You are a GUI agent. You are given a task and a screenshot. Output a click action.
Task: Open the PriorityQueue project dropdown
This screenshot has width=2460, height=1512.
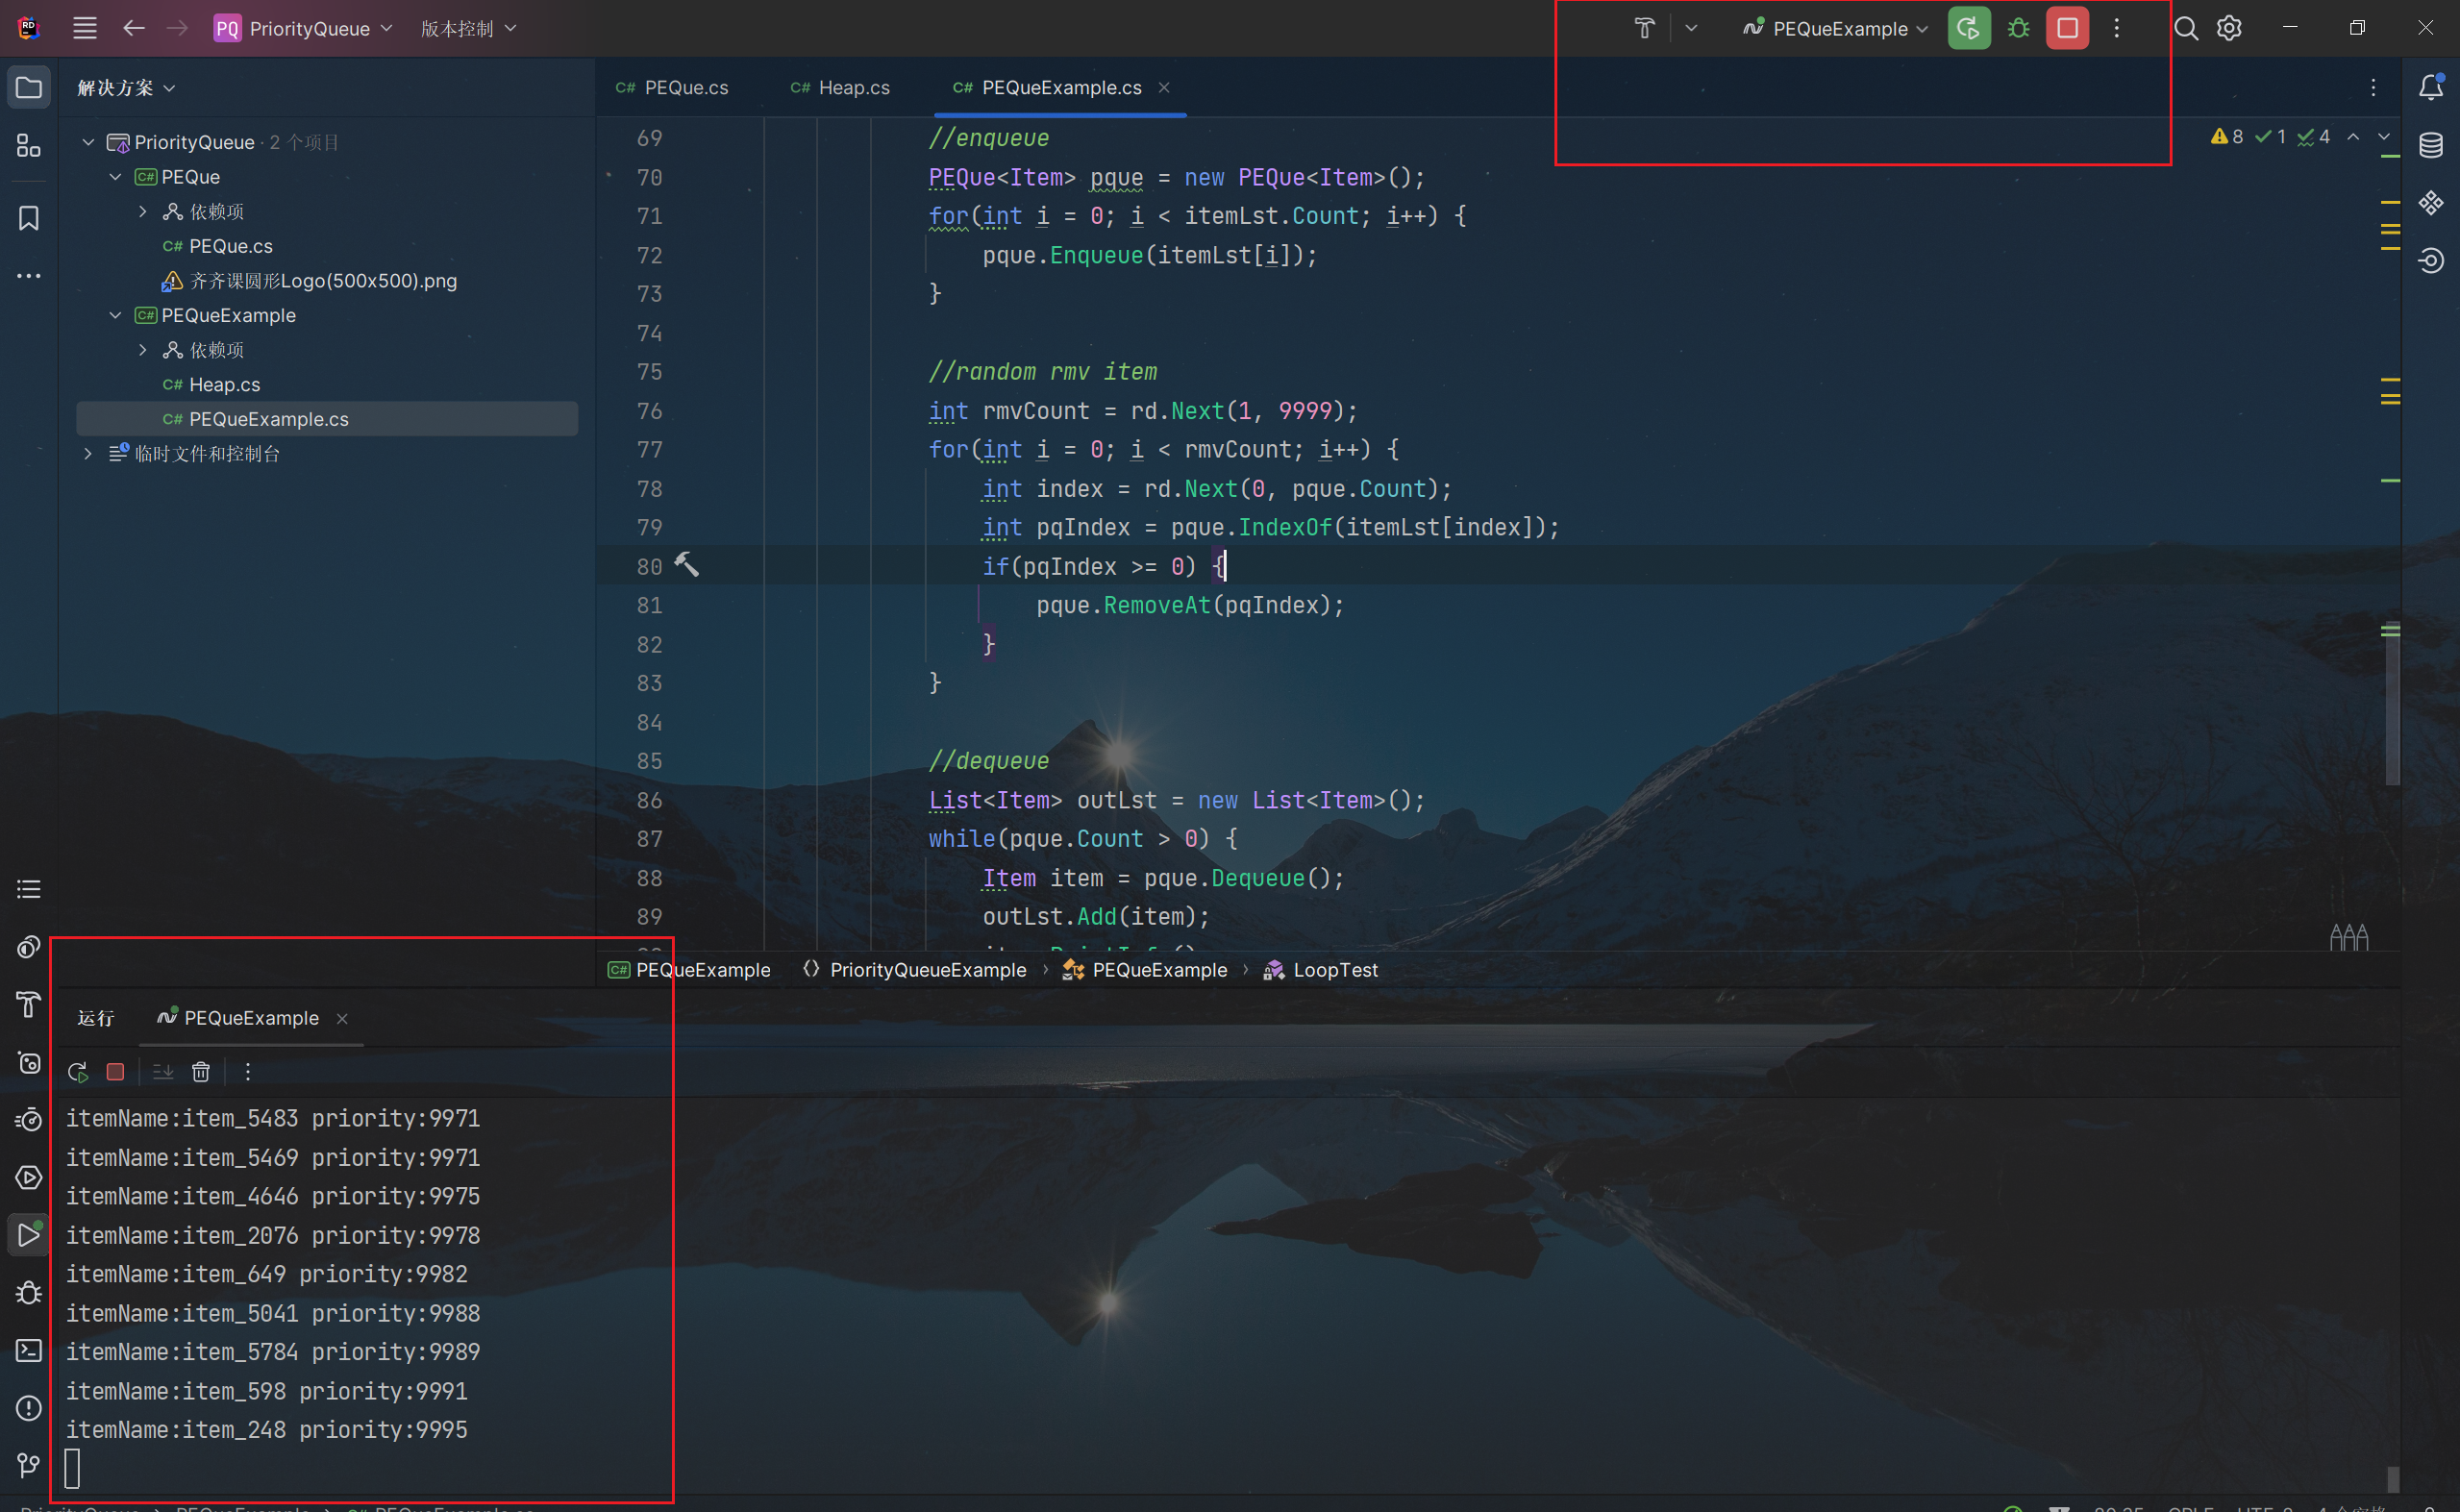tap(303, 28)
